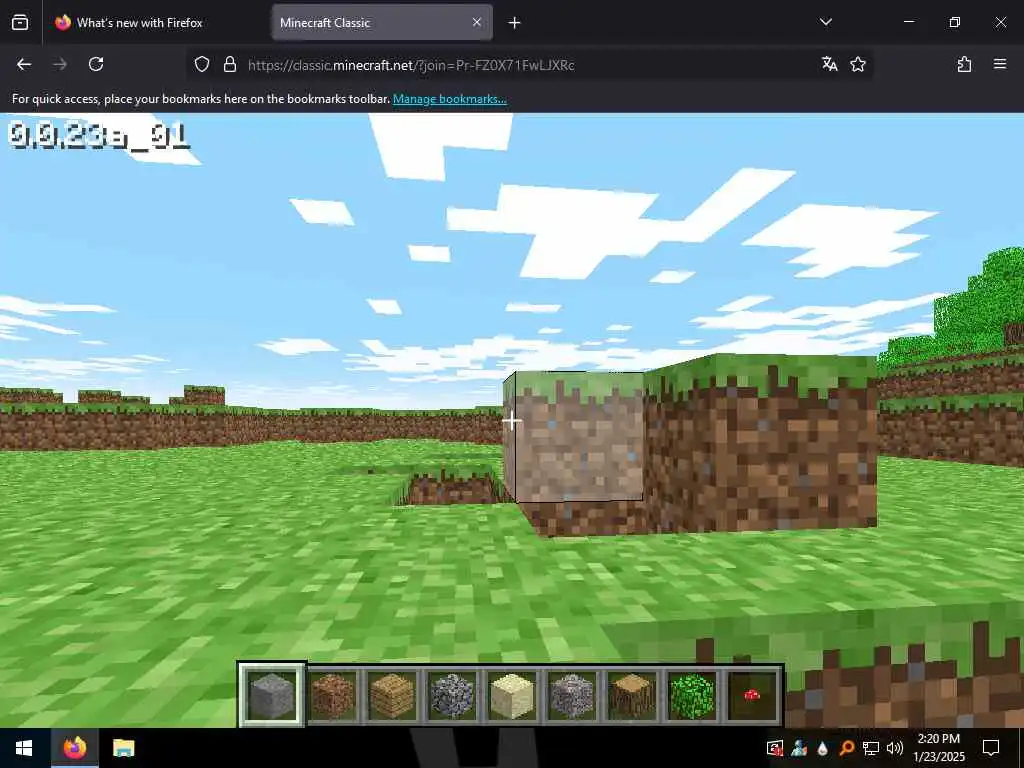The image size is (1024, 768).
Task: Reload the Minecraft Classic page
Action: point(96,64)
